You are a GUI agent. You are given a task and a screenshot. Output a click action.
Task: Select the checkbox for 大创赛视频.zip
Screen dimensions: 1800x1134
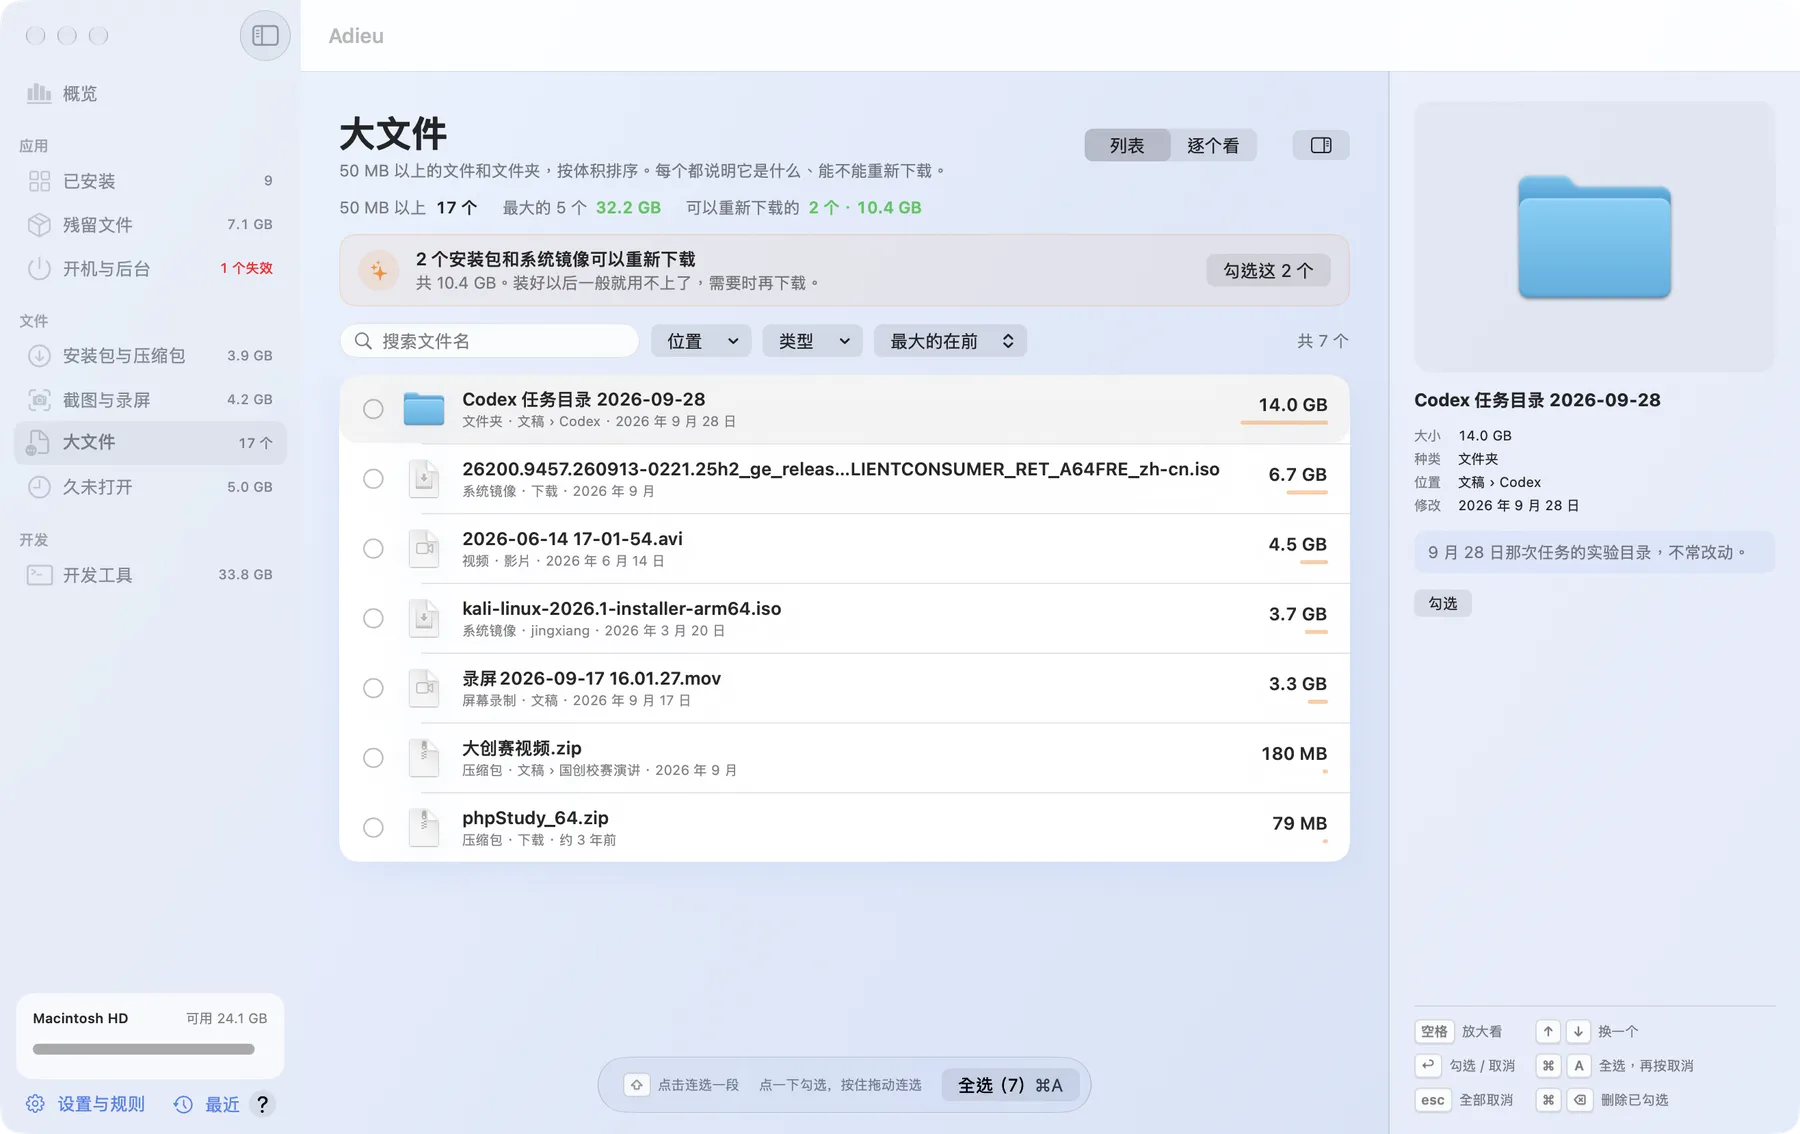pos(373,757)
